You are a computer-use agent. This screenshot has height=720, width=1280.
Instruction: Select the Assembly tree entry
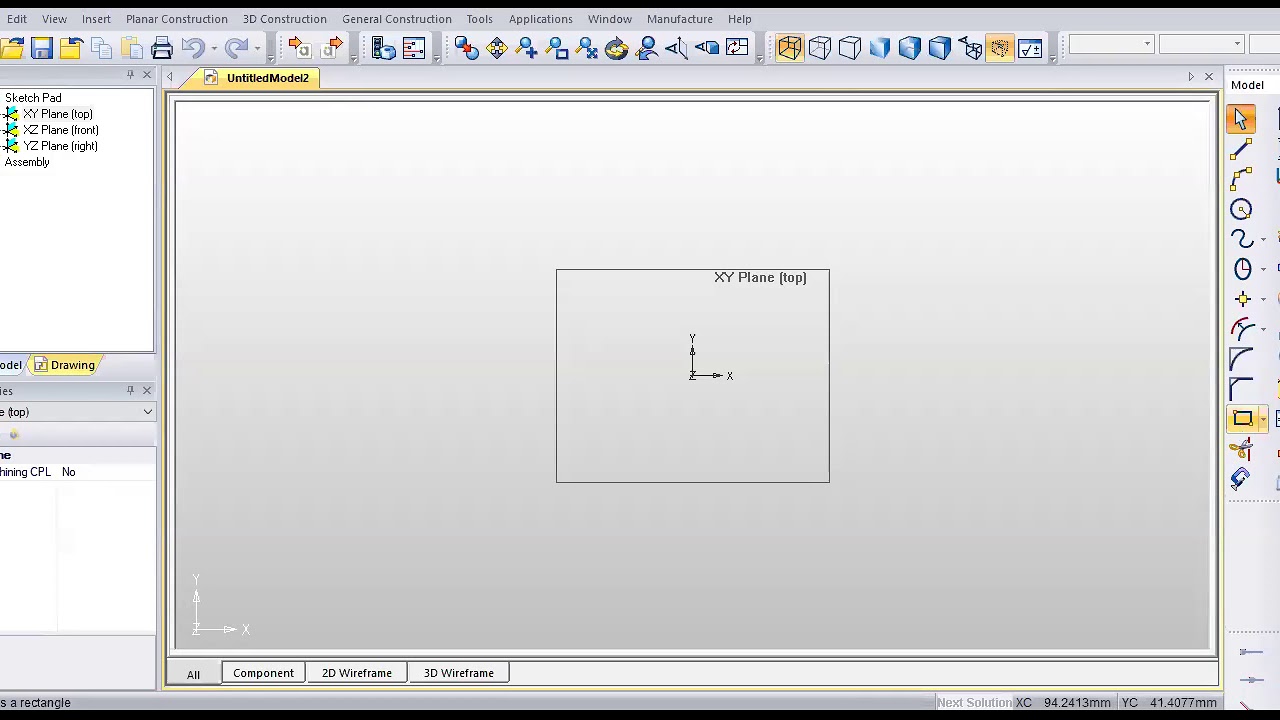(x=27, y=162)
